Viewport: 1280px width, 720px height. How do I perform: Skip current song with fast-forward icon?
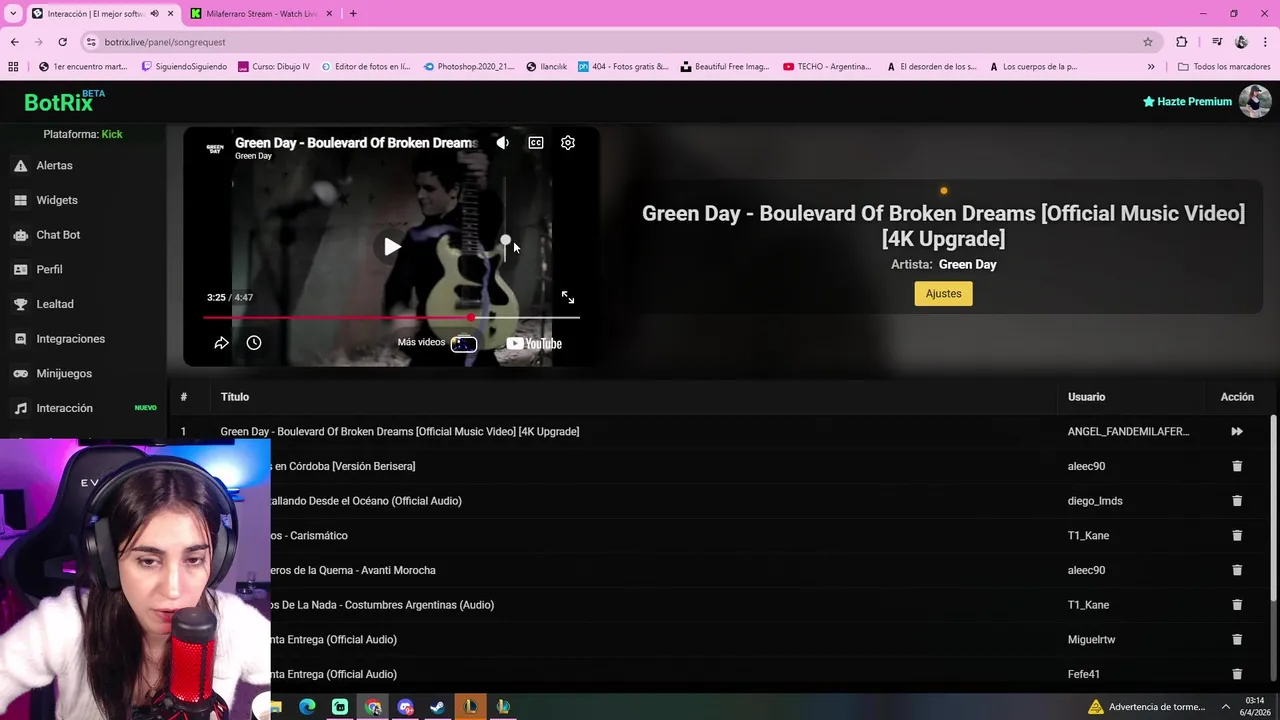click(x=1237, y=432)
